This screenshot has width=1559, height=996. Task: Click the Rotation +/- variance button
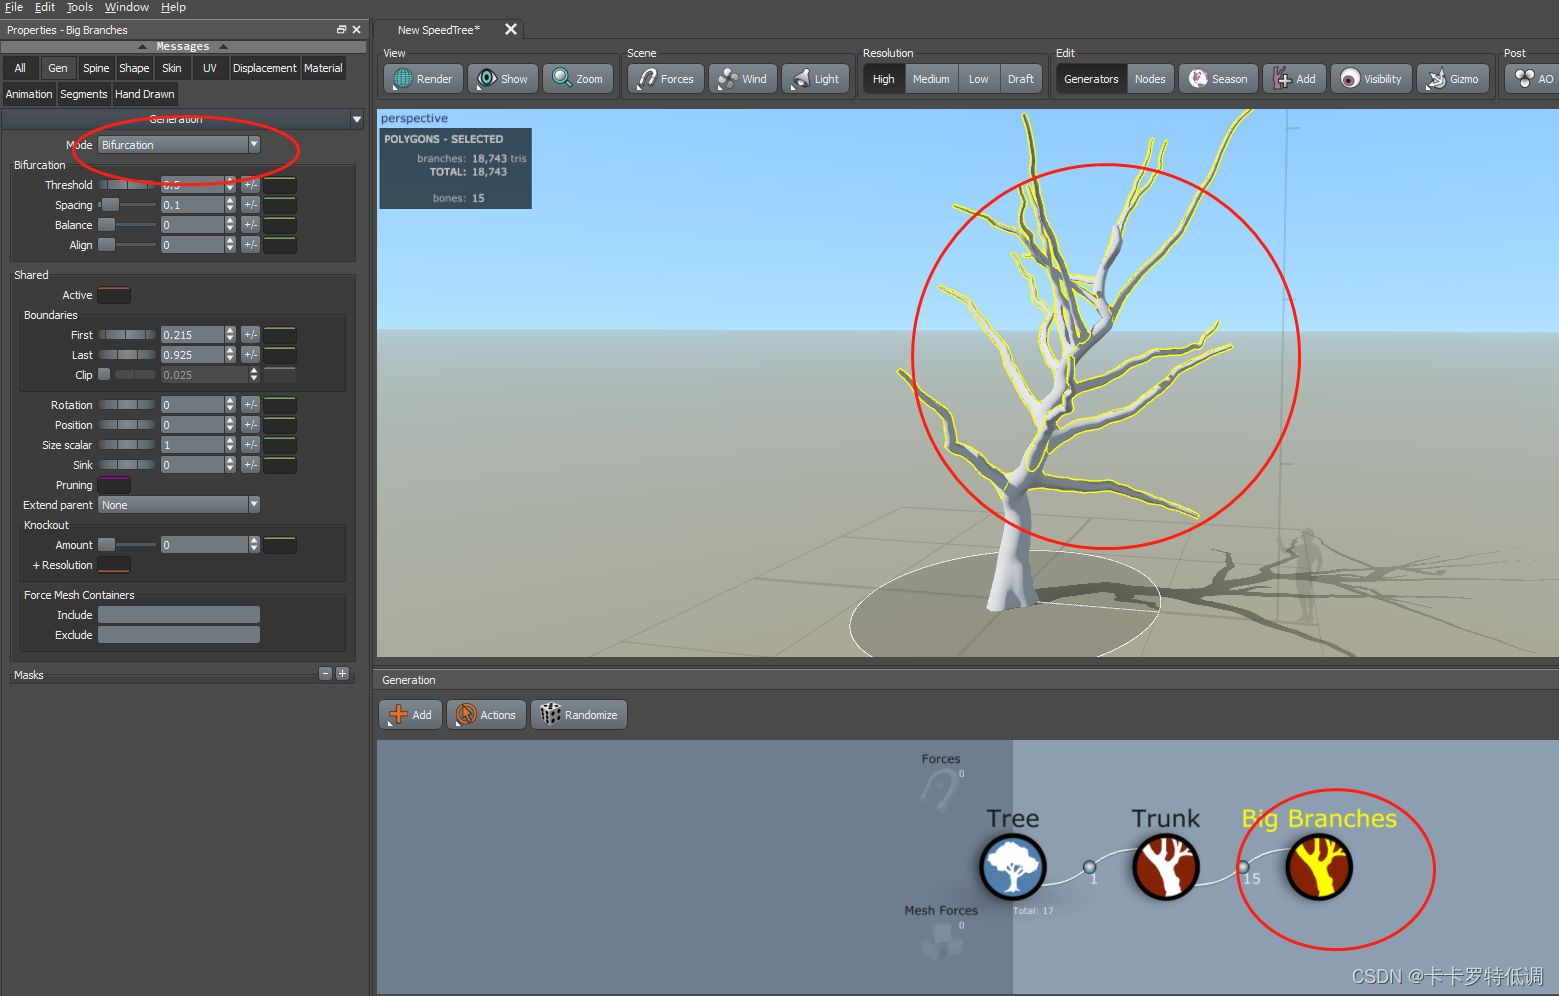point(250,405)
